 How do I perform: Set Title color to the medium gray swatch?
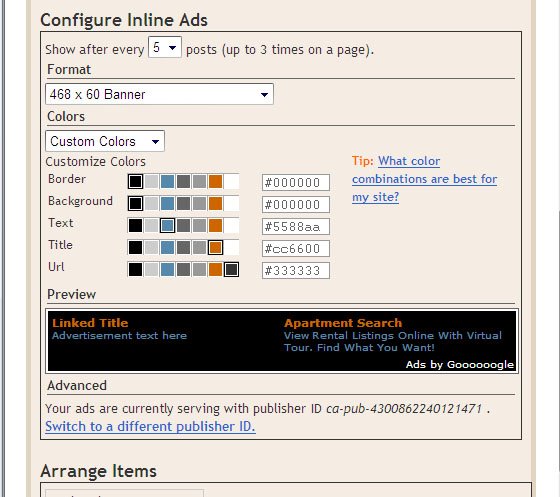tap(199, 247)
